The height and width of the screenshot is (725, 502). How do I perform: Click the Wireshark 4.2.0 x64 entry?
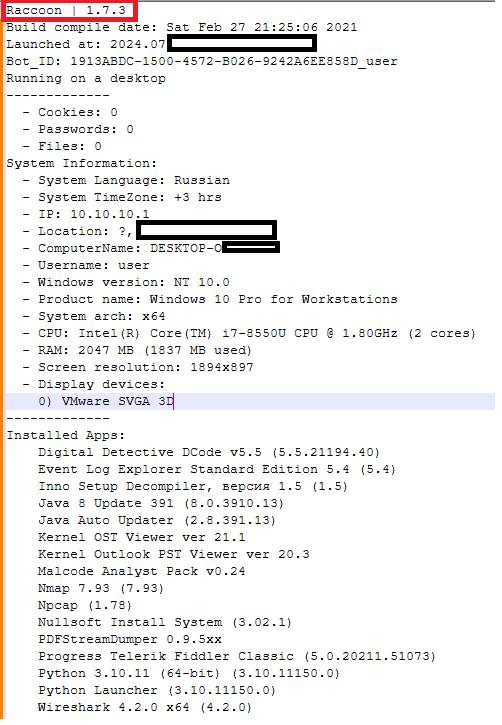pos(145,707)
